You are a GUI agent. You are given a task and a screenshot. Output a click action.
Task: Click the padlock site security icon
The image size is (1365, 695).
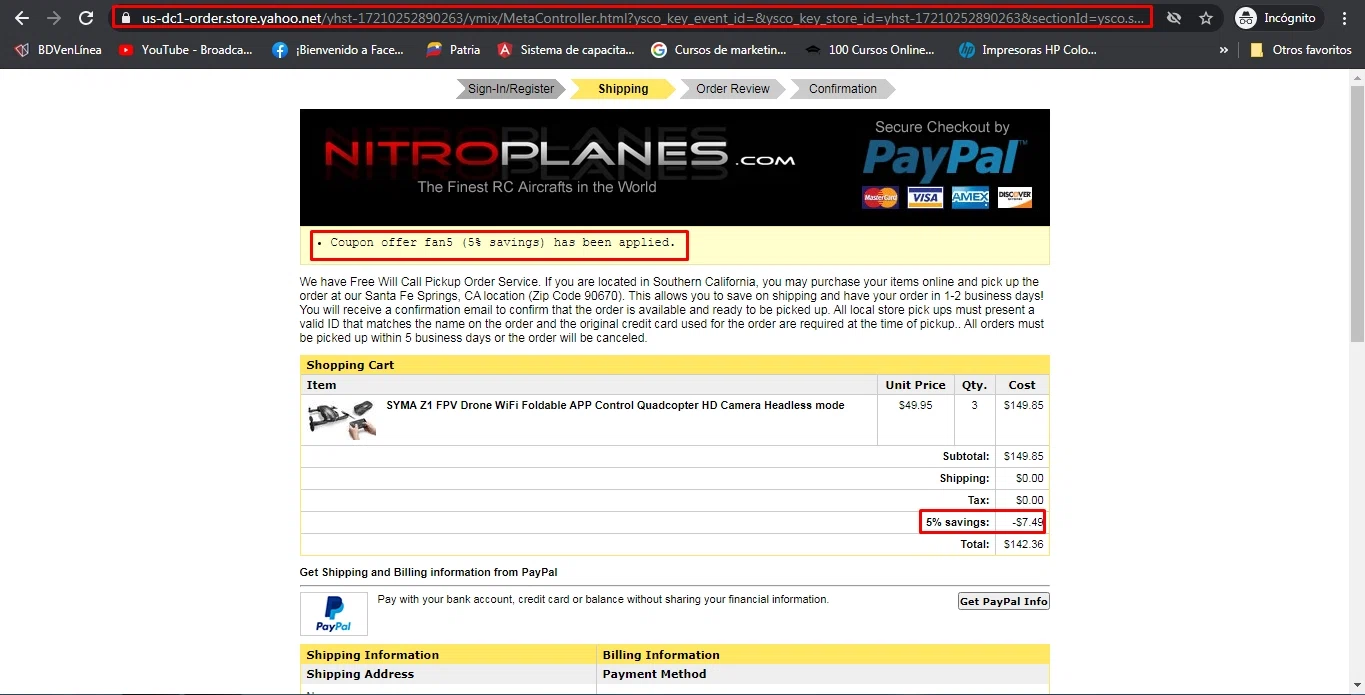pos(126,18)
